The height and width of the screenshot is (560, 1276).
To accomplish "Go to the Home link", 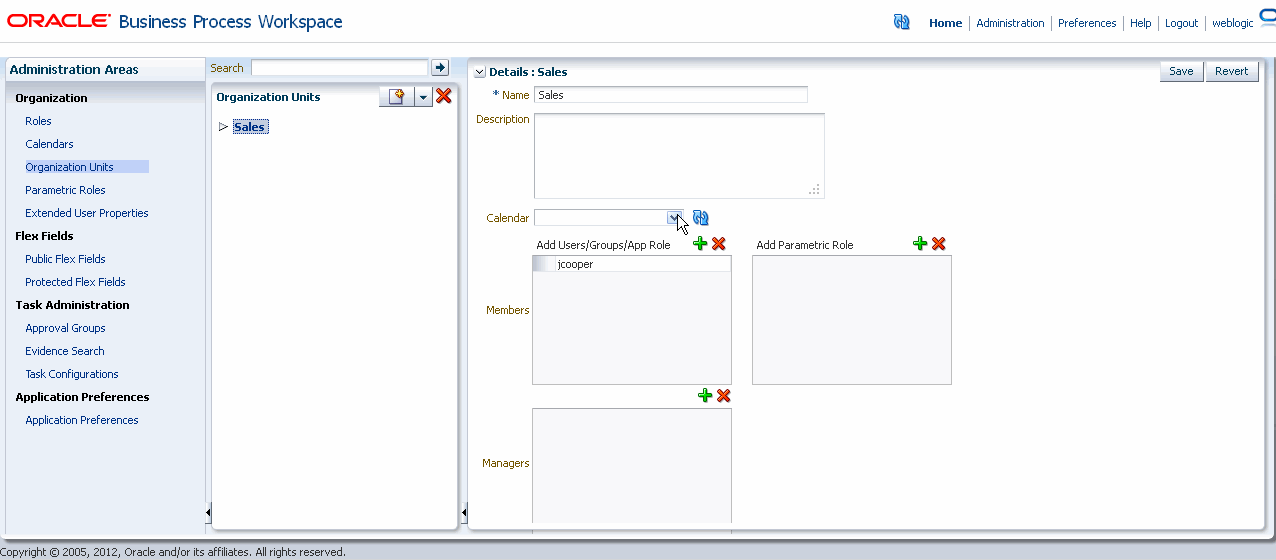I will [x=945, y=23].
